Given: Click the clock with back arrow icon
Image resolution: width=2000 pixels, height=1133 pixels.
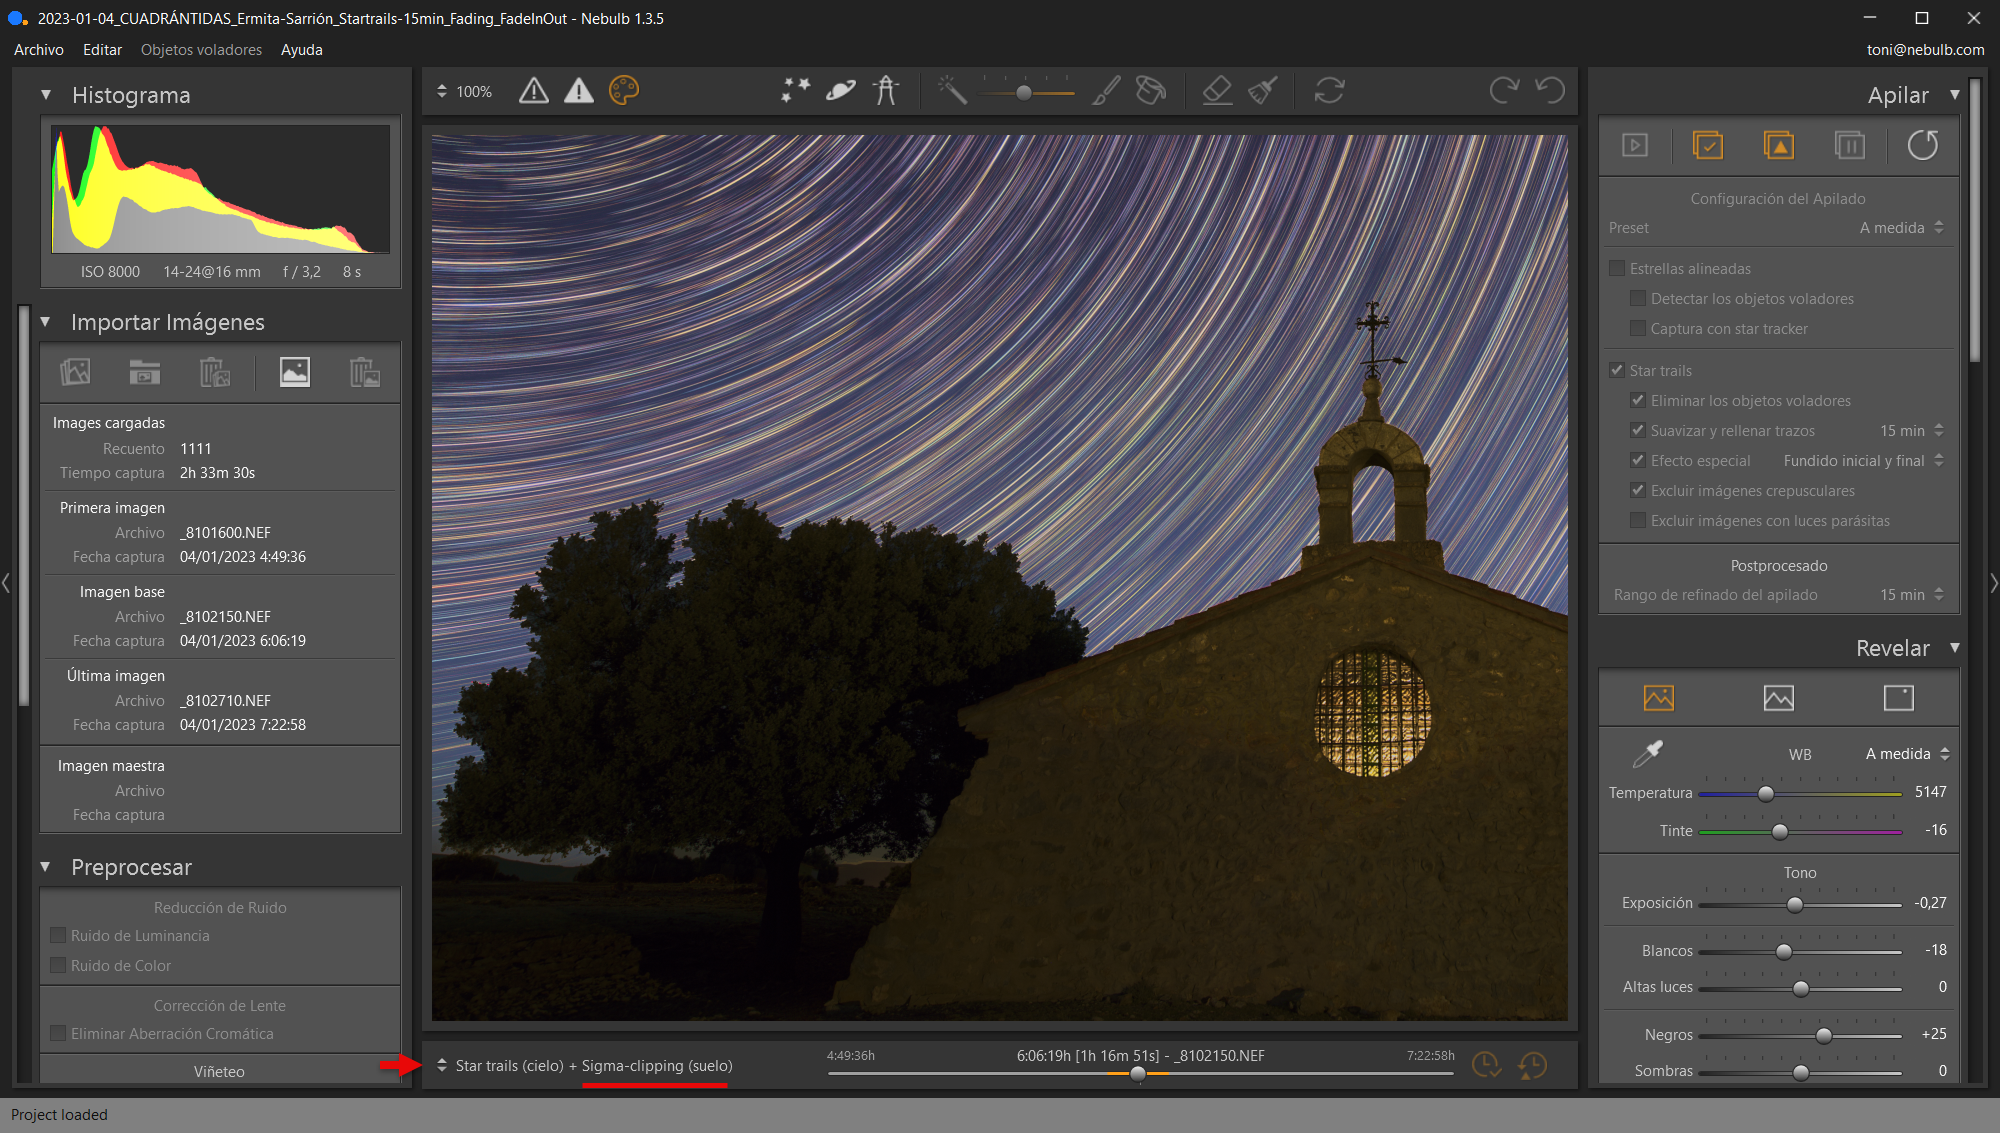Looking at the screenshot, I should tap(1532, 1065).
